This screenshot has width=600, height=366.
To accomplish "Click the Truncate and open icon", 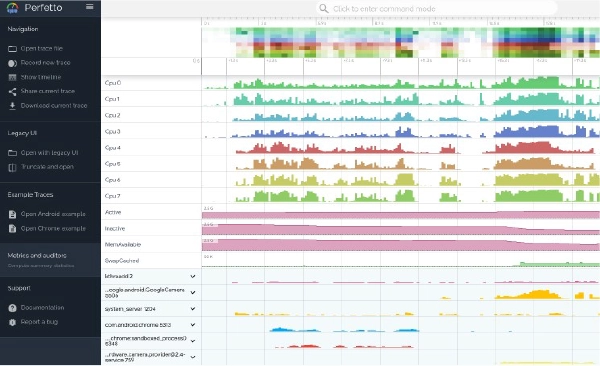I will (12, 167).
